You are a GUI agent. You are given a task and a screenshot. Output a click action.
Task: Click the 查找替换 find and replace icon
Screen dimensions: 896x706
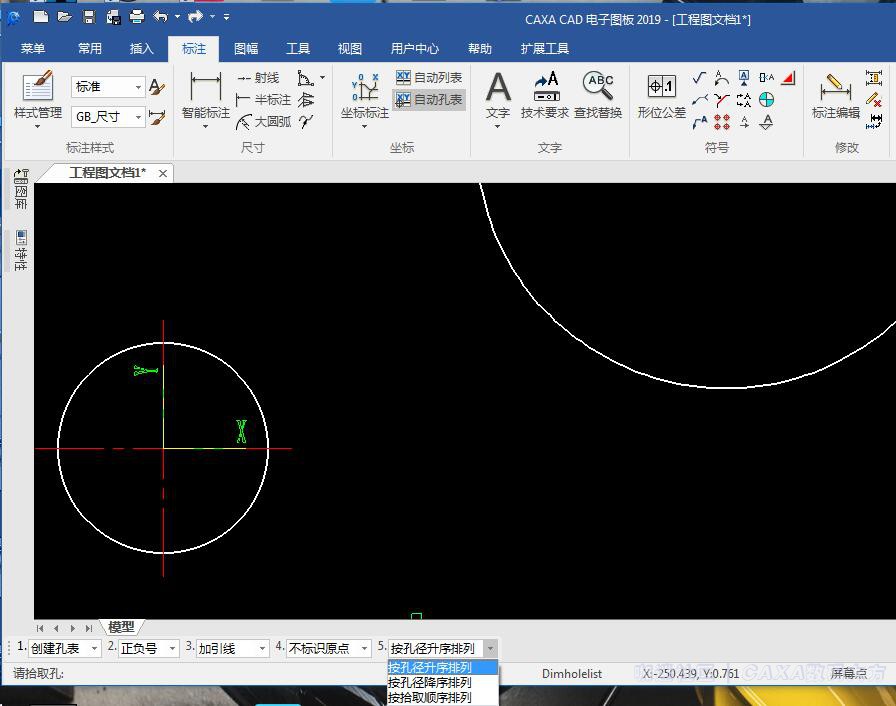(598, 88)
